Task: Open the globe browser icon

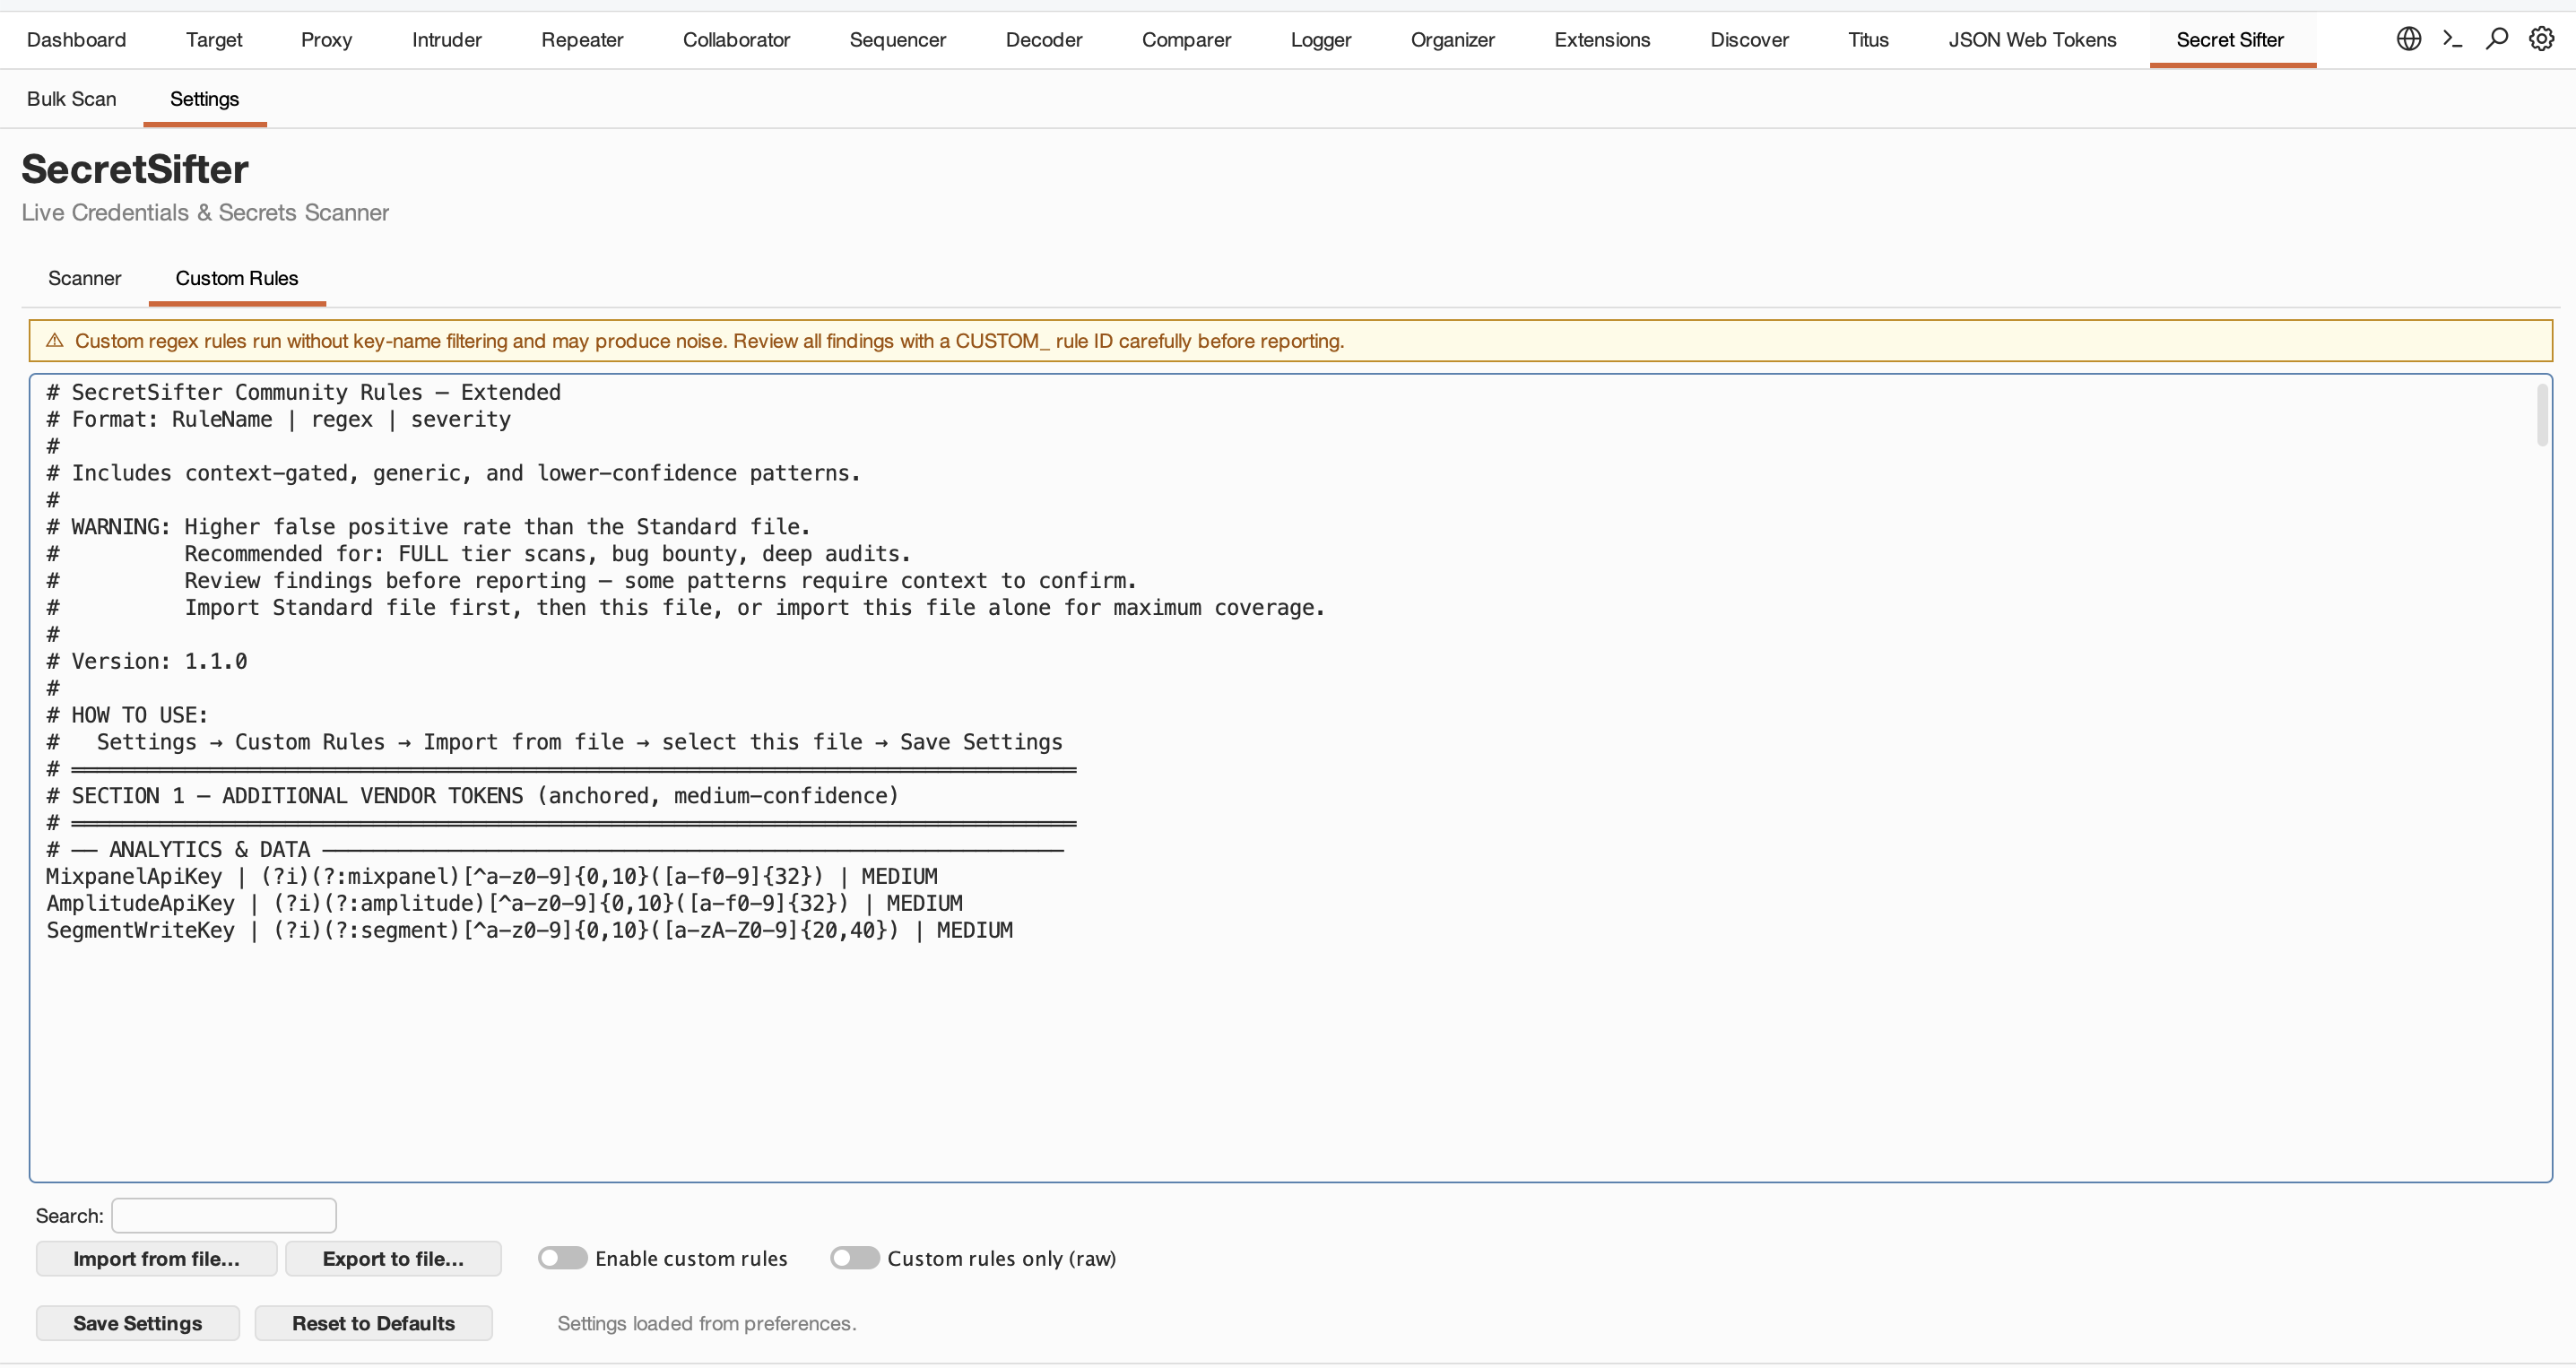Action: (2408, 39)
